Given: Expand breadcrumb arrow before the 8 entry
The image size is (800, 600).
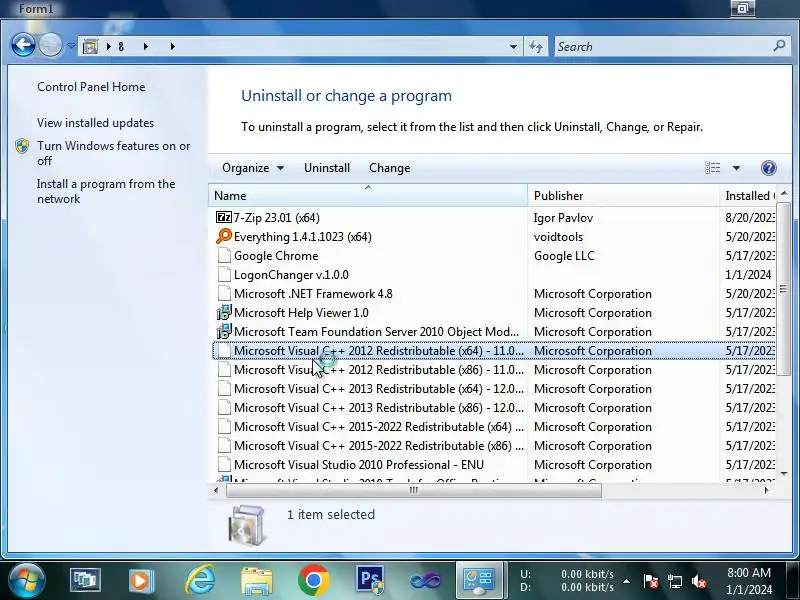Looking at the screenshot, I should 109,46.
